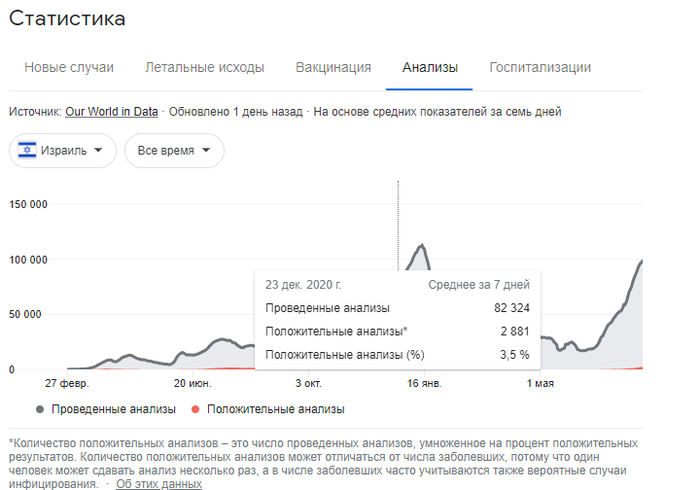Viewport: 700px width, 490px height.
Task: Click the Israel flag icon
Action: (x=26, y=151)
